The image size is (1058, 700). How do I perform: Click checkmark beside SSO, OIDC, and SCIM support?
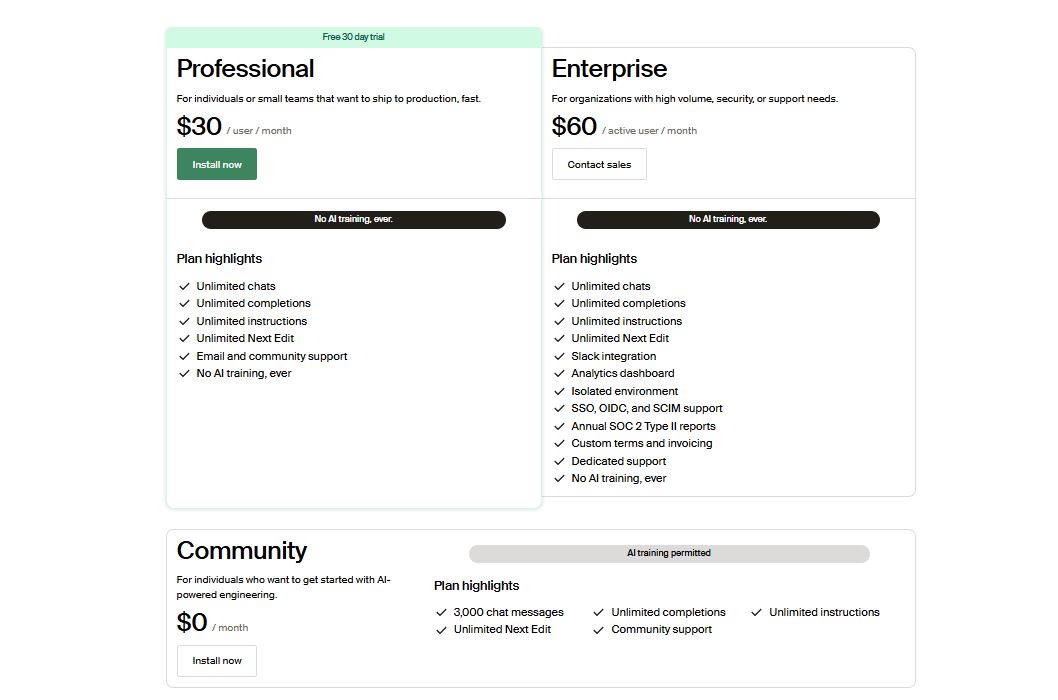click(x=560, y=409)
